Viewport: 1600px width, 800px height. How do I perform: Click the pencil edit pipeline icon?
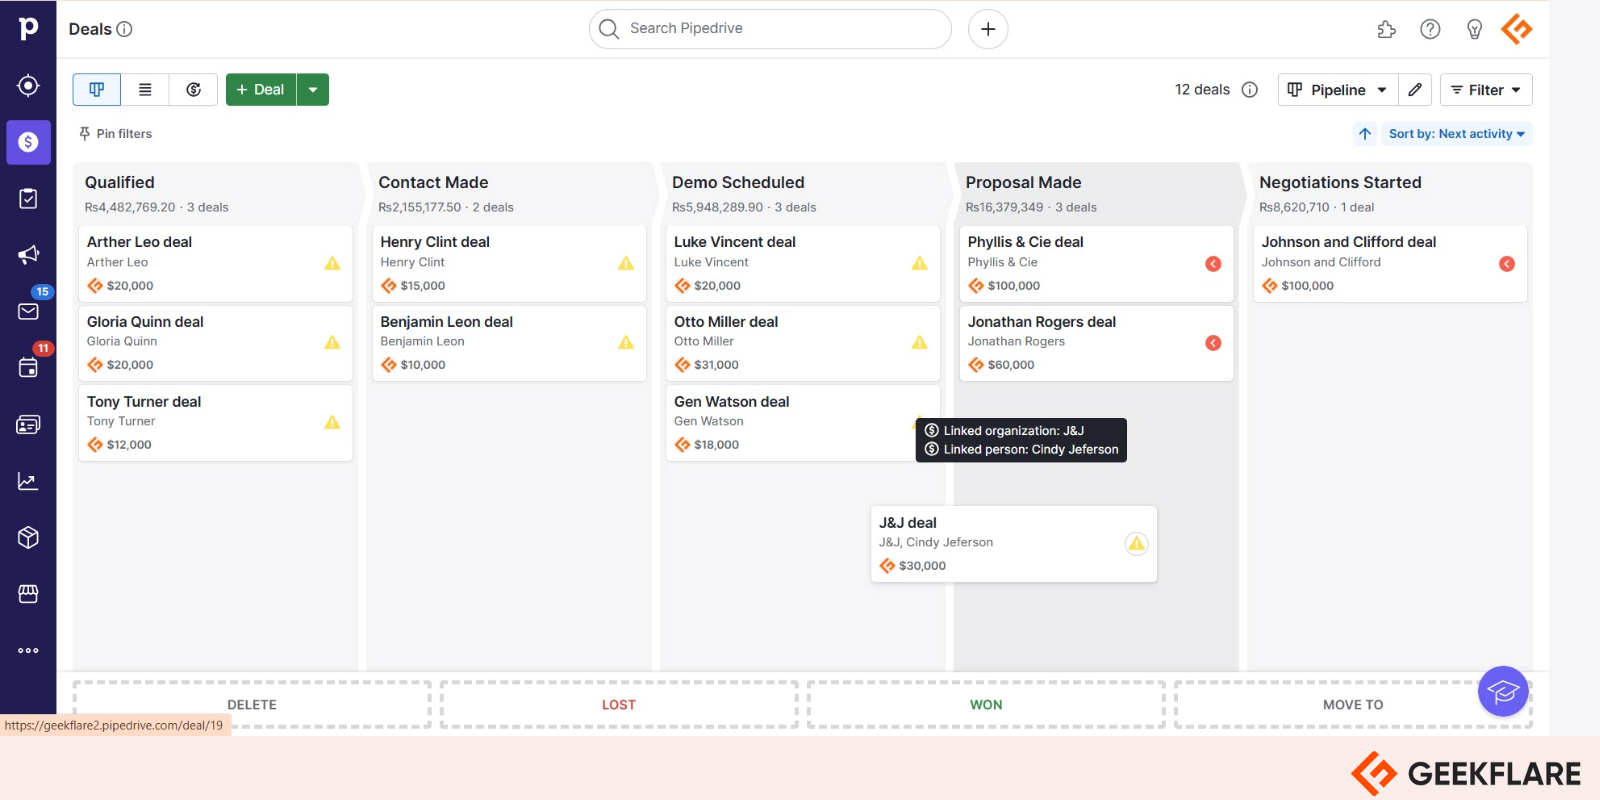pos(1415,90)
